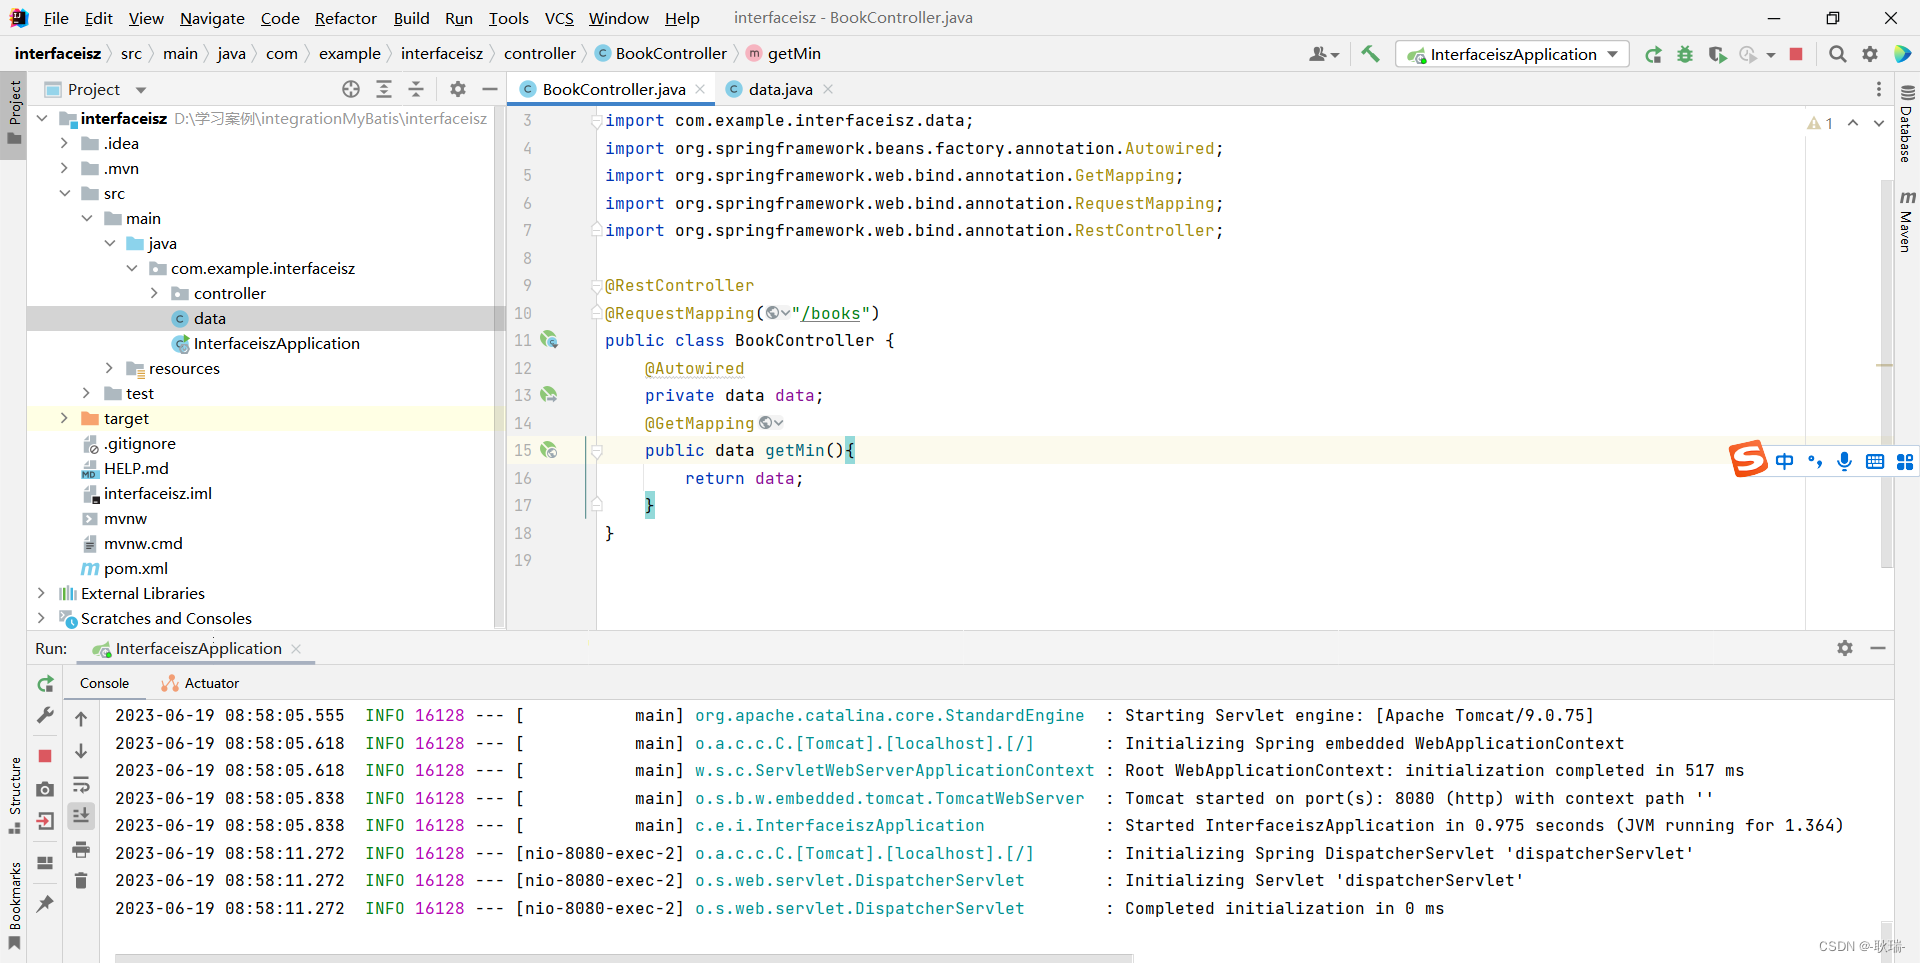Toggle Sogou Chinese input mode
The image size is (1920, 963).
tap(1785, 461)
